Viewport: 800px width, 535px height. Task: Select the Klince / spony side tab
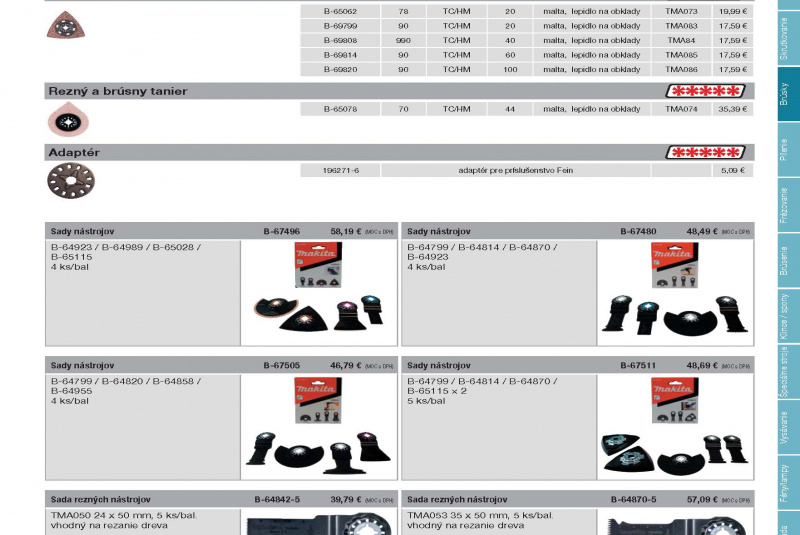pos(789,316)
